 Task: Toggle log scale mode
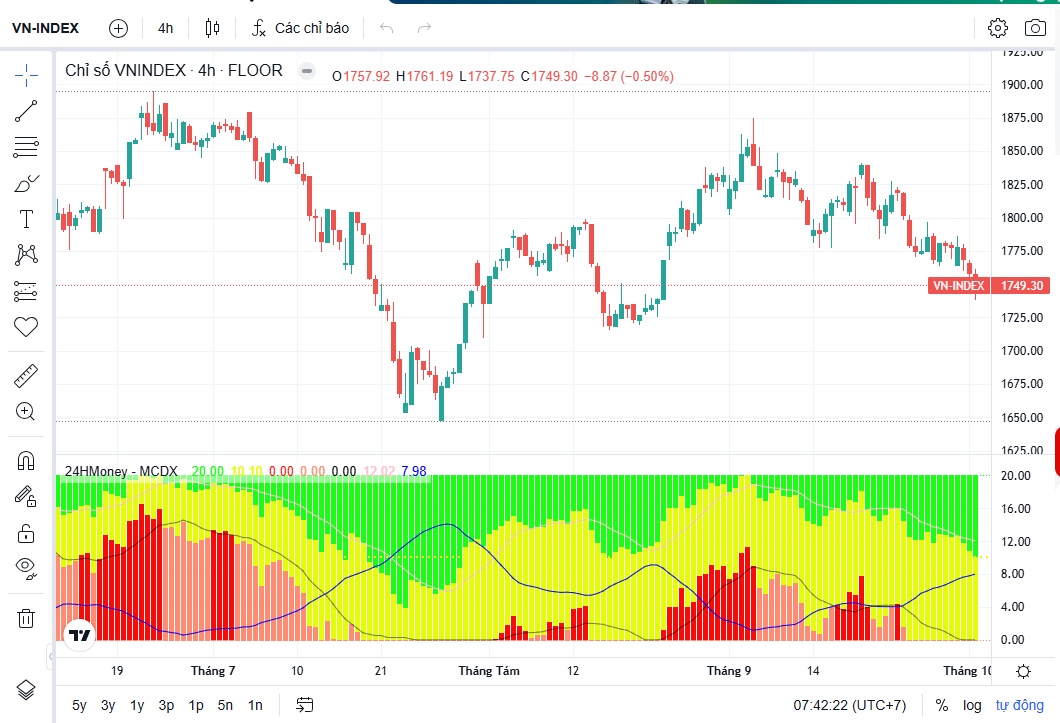(x=972, y=705)
